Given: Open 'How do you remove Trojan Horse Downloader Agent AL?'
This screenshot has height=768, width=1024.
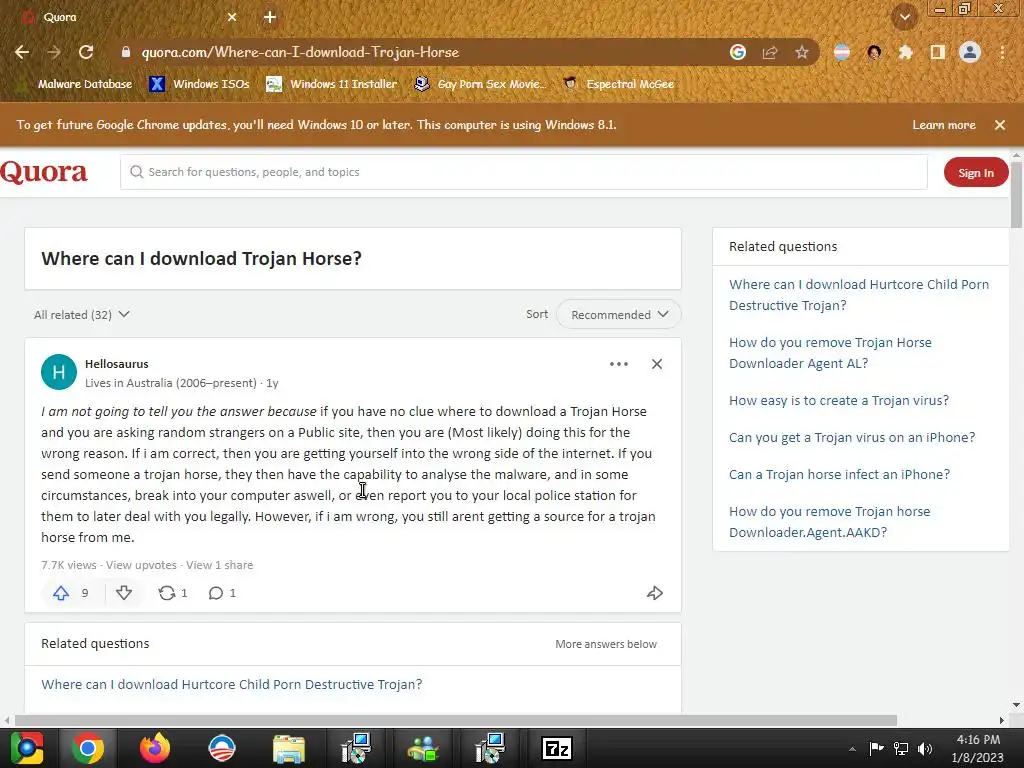Looking at the screenshot, I should pyautogui.click(x=830, y=353).
